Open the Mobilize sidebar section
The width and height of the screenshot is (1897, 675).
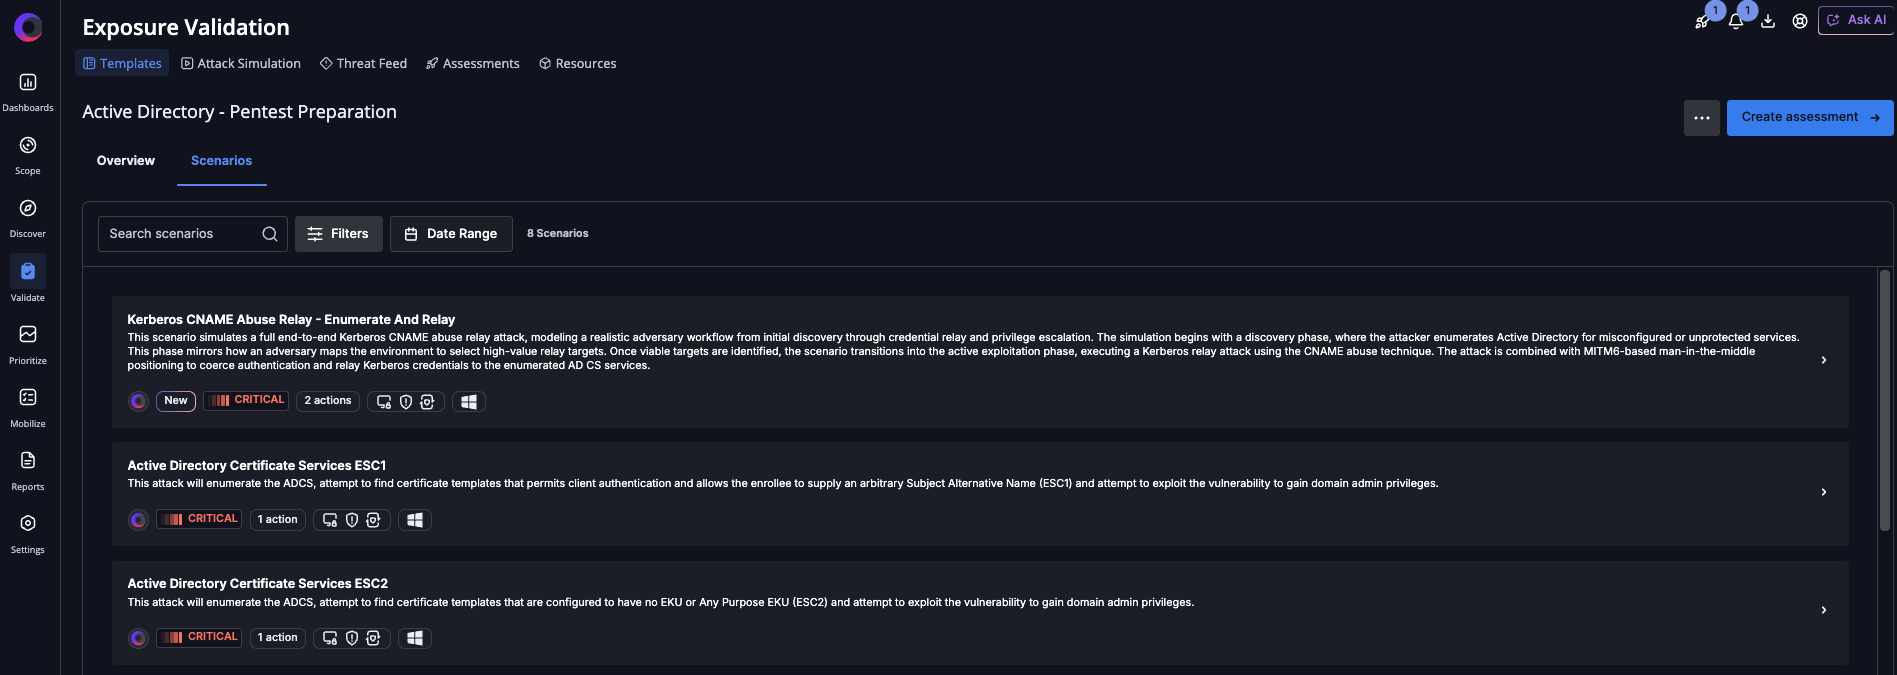pos(28,398)
